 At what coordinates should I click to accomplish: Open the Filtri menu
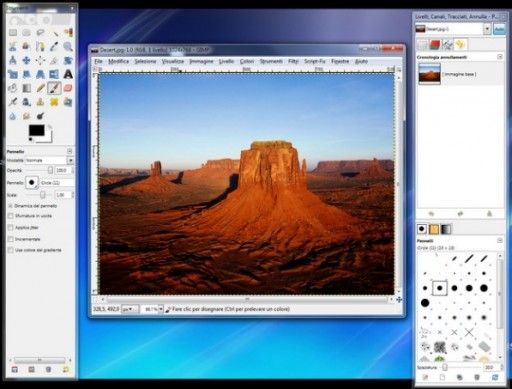293,61
